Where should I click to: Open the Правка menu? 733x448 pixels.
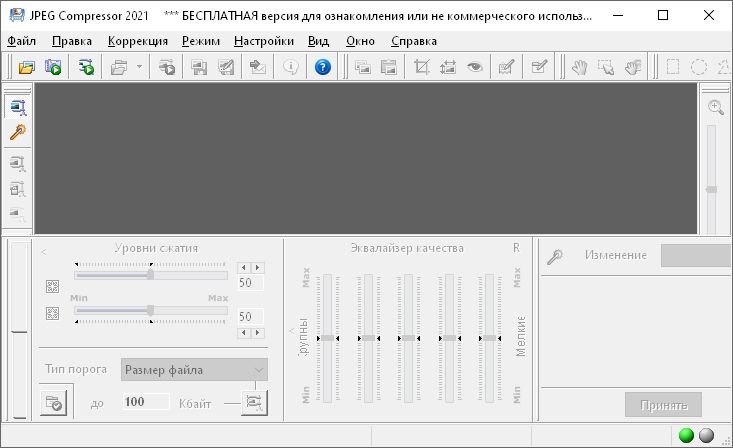point(72,41)
